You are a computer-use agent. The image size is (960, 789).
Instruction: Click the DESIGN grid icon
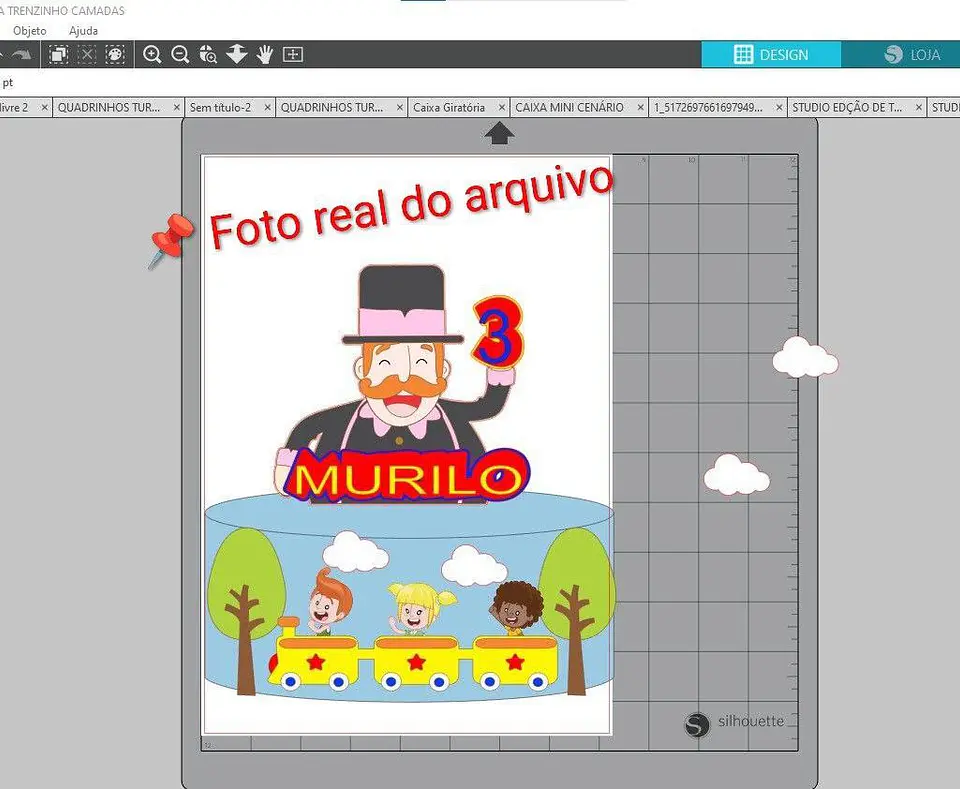pos(743,54)
